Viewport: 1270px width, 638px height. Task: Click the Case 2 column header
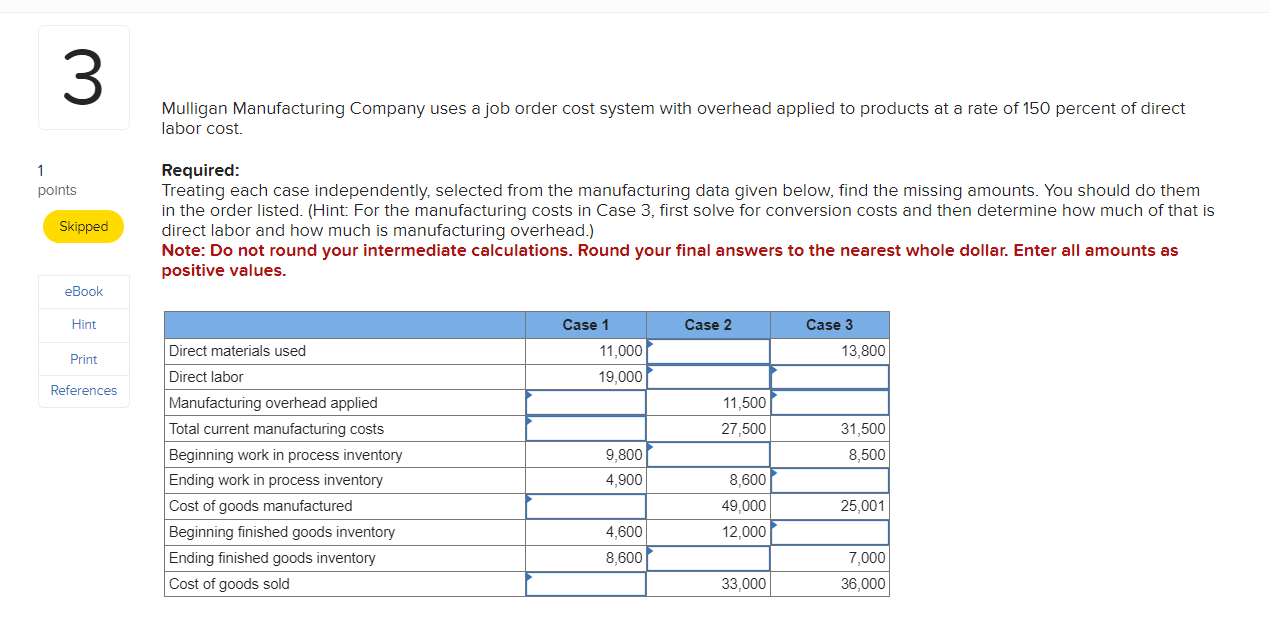pos(708,325)
